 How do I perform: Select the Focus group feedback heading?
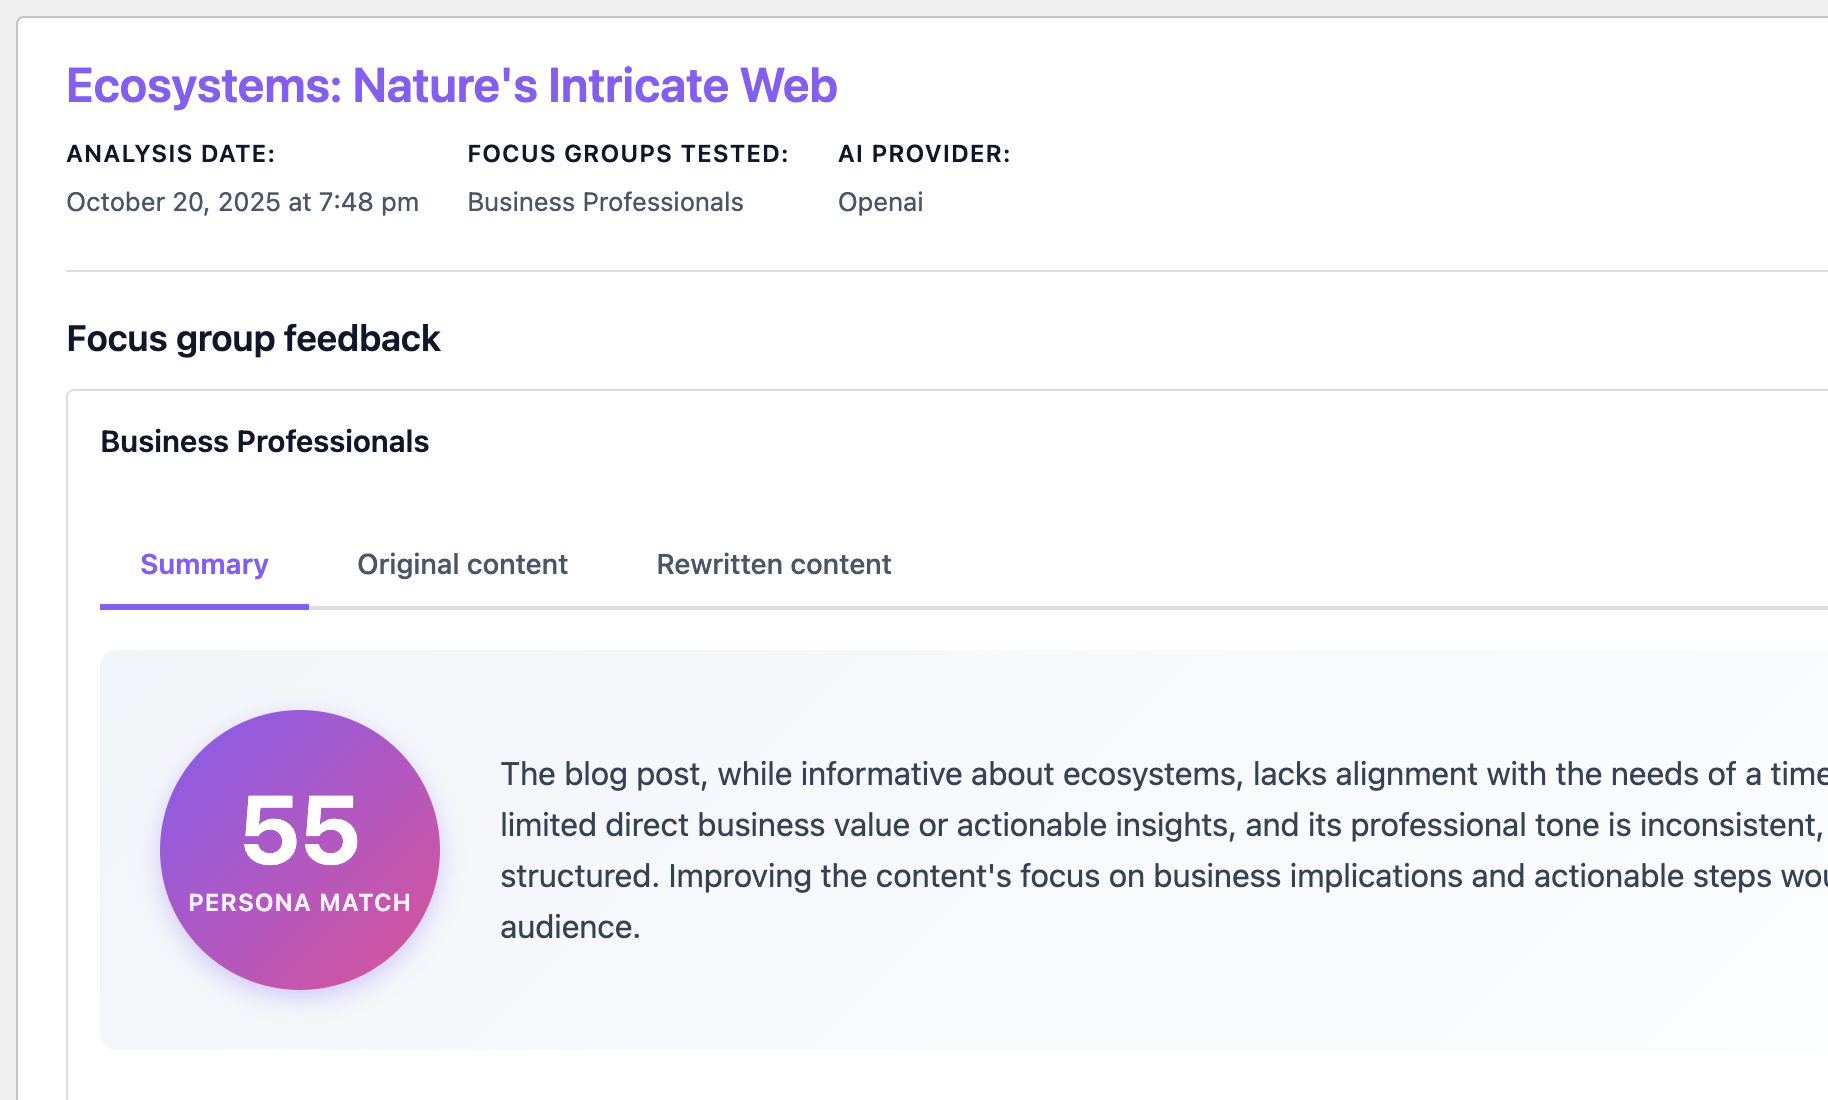(x=253, y=339)
